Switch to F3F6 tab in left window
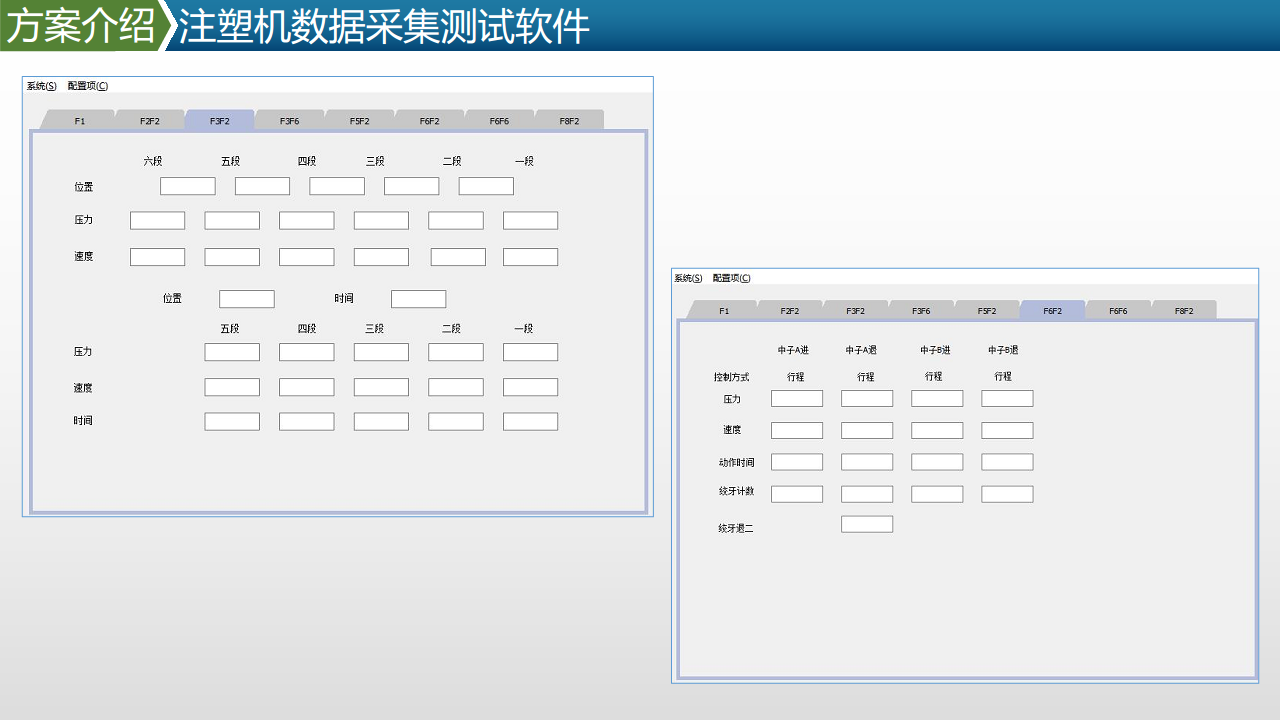 (290, 120)
